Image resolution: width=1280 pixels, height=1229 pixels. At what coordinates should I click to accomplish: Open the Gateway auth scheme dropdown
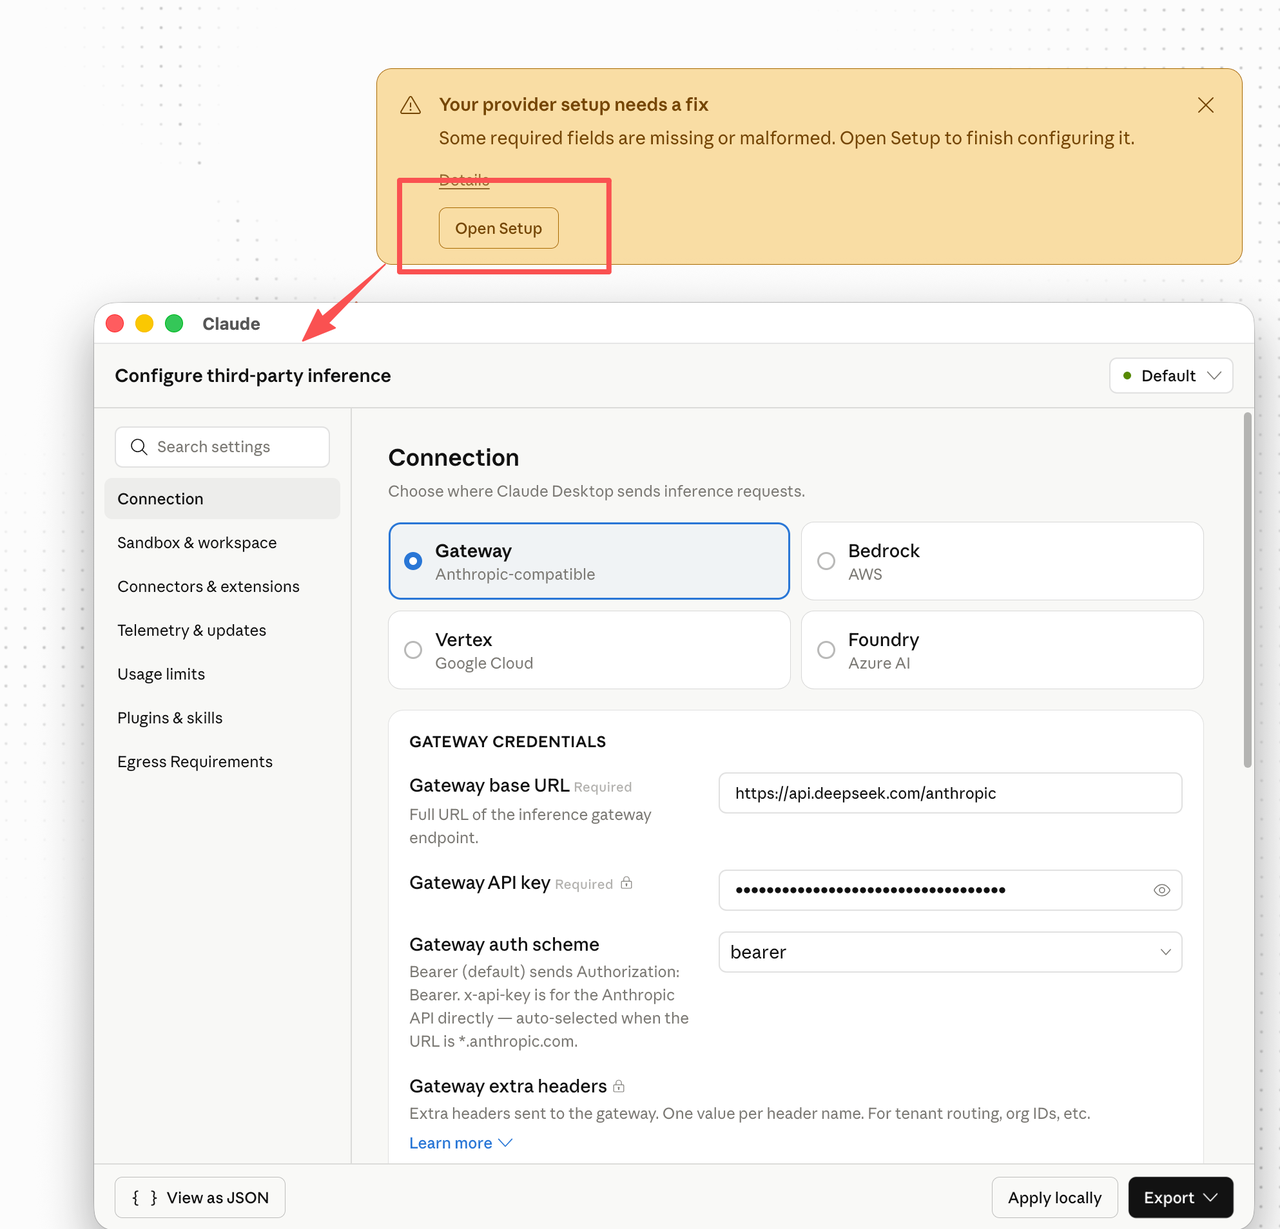pos(950,952)
